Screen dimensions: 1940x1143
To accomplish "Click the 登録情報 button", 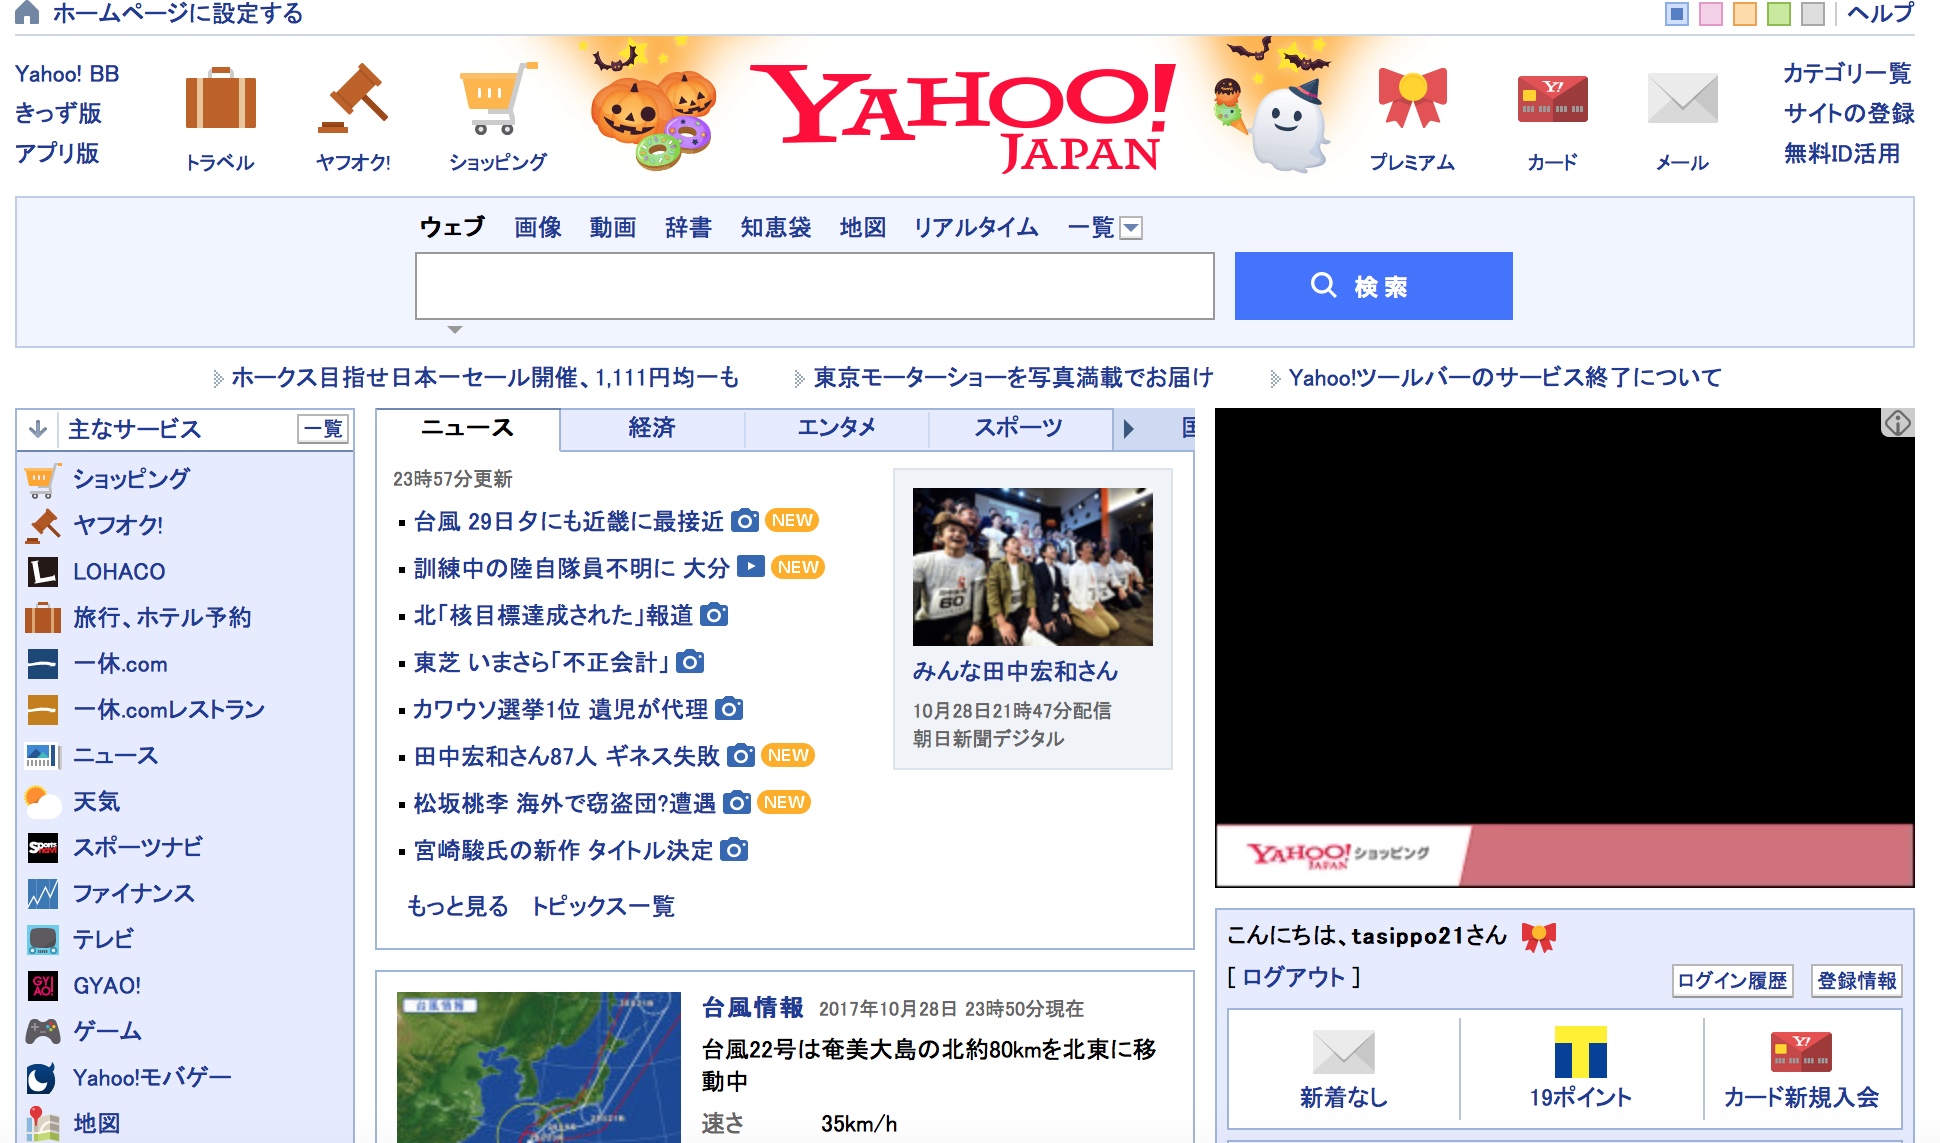I will pos(1857,980).
